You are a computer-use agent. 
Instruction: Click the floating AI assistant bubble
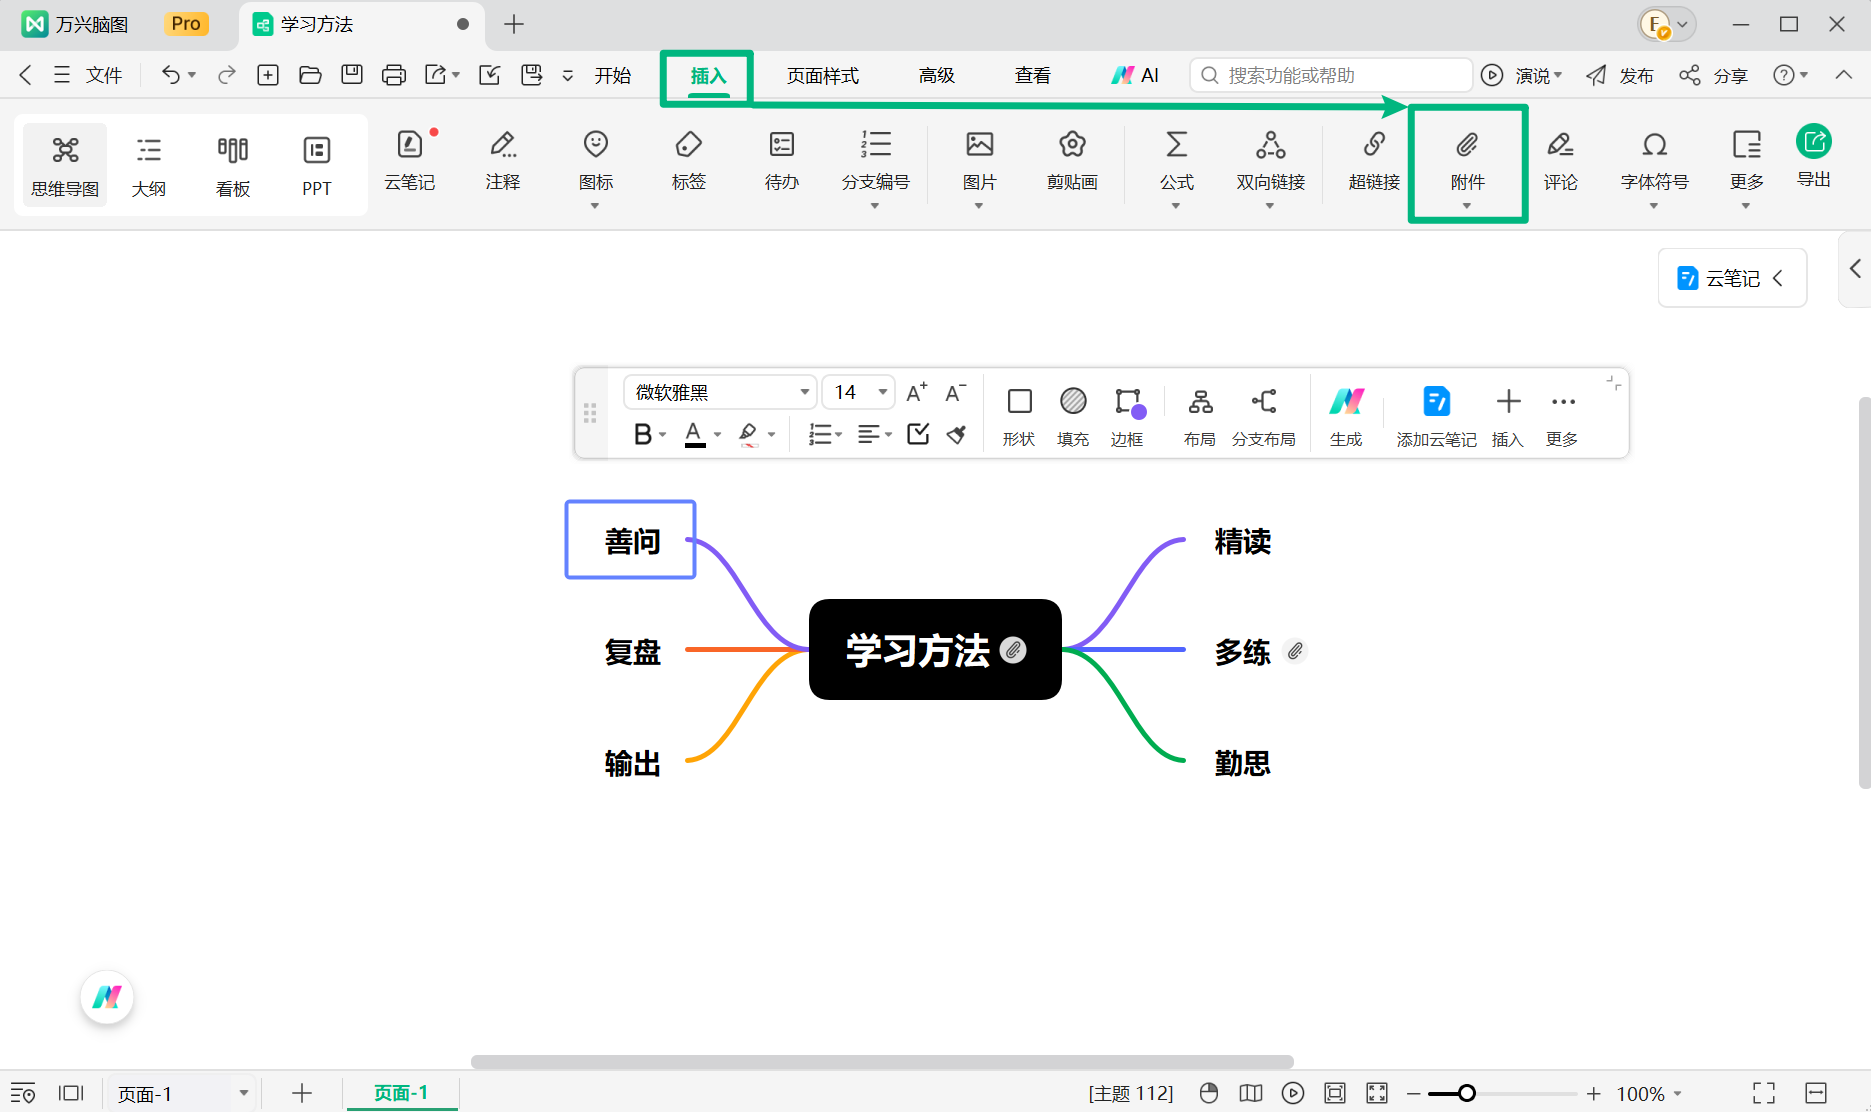pos(107,997)
